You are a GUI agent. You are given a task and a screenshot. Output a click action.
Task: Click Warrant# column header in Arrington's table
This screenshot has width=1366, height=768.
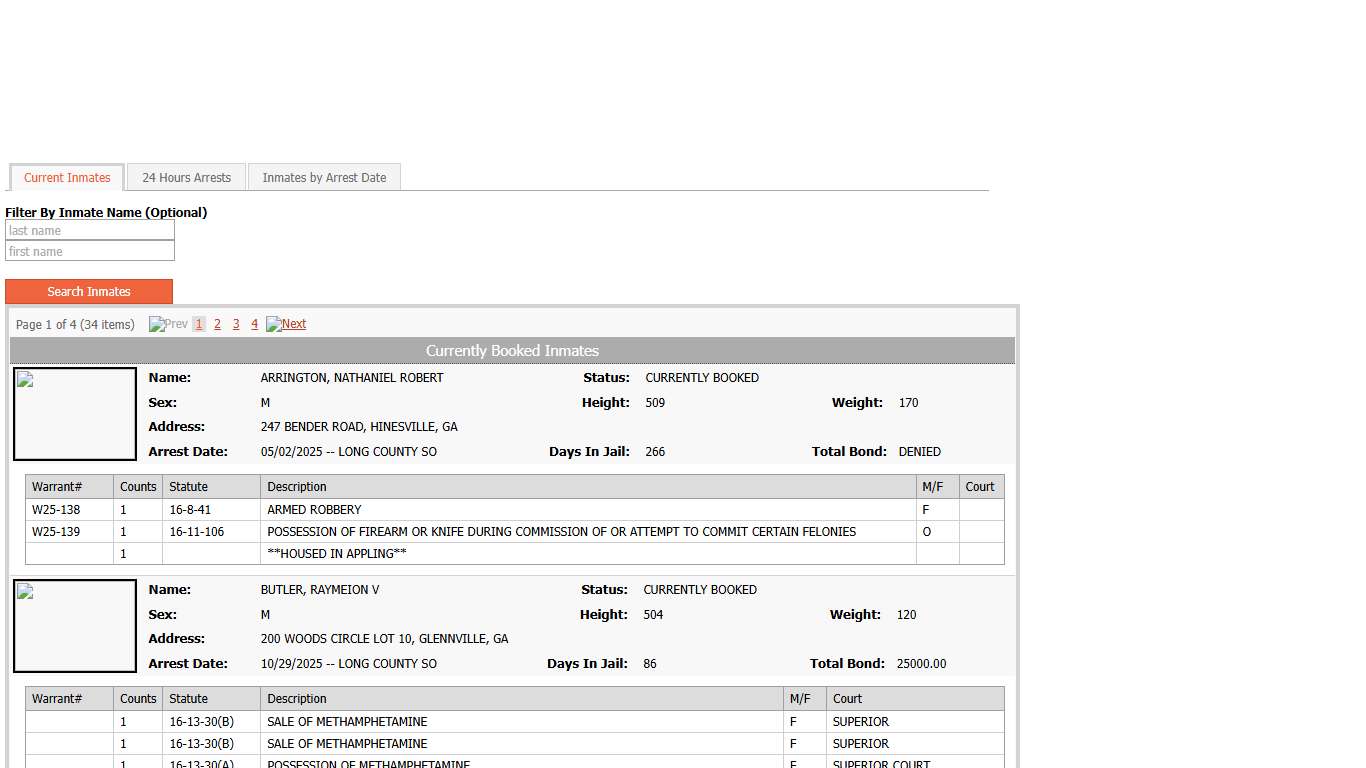click(57, 487)
